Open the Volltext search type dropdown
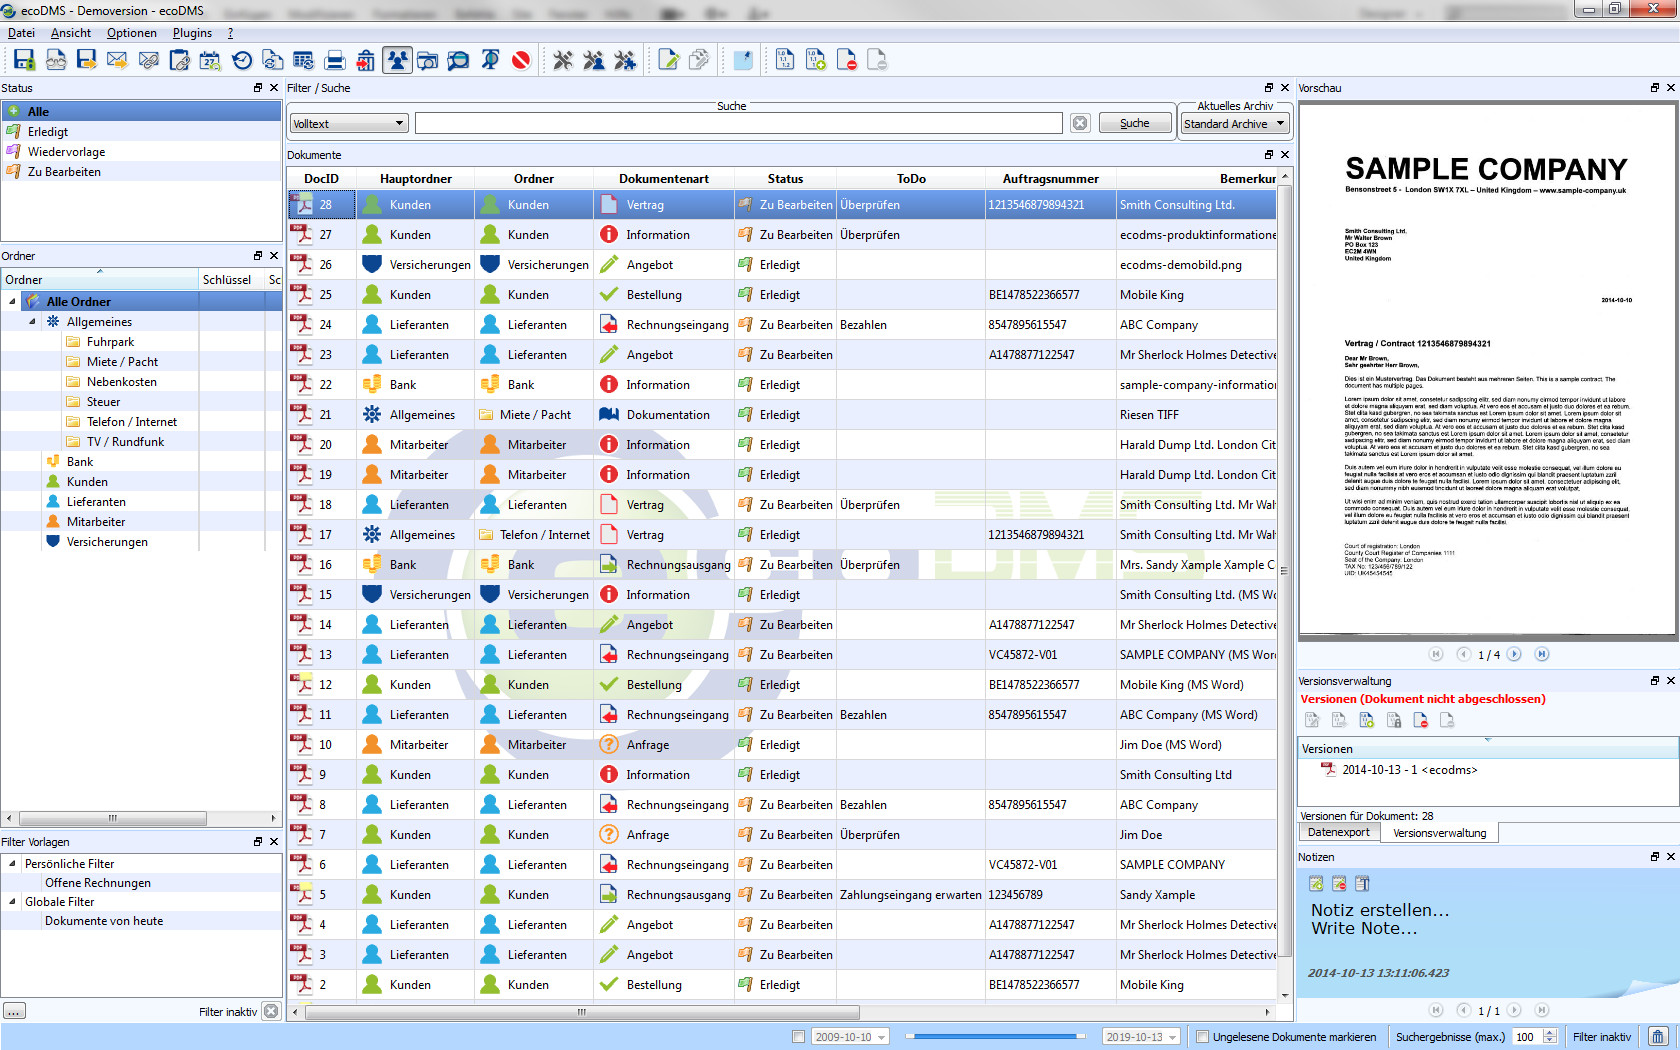The image size is (1680, 1050). point(349,124)
